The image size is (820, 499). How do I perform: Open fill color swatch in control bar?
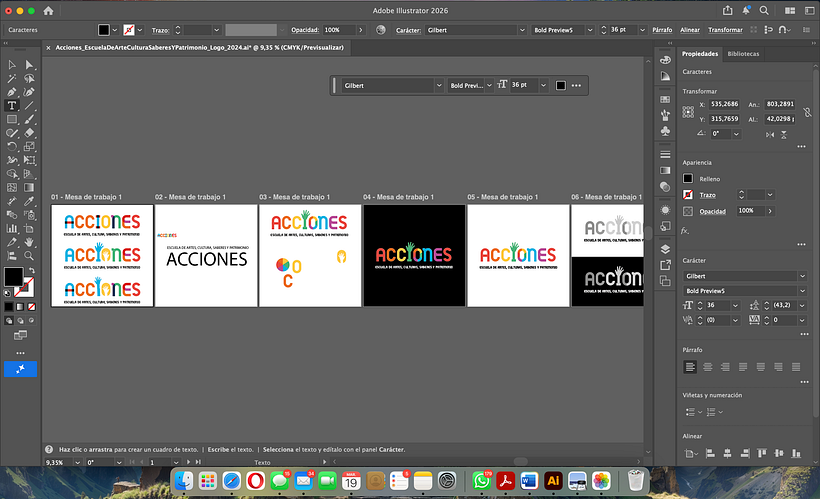(104, 30)
